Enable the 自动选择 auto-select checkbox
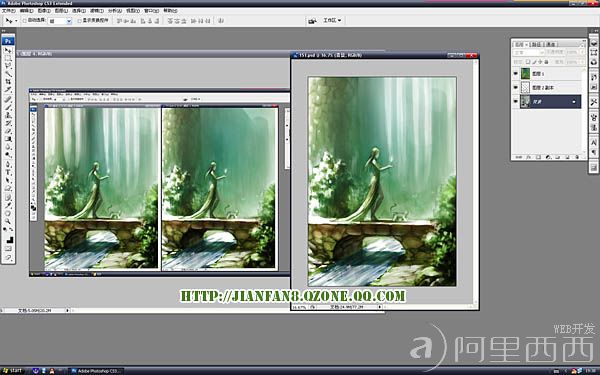Viewport: 600px width, 375px height. 24,21
